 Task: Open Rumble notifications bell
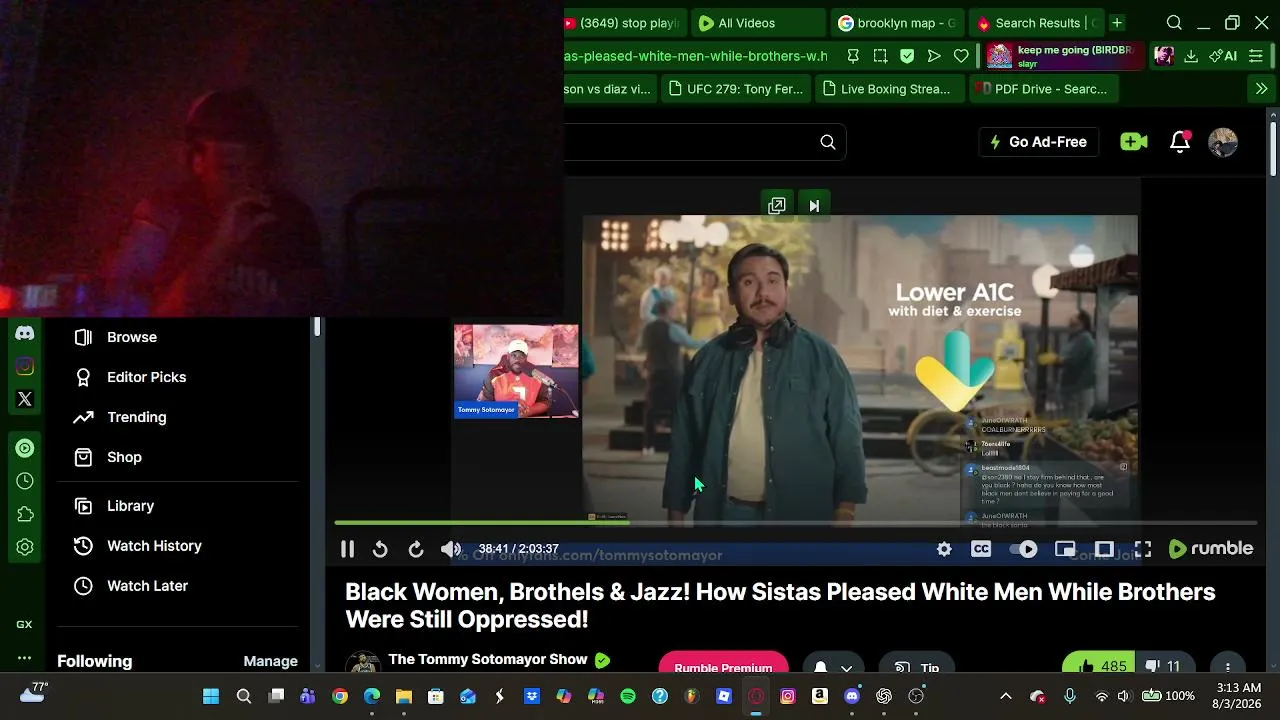point(1180,142)
